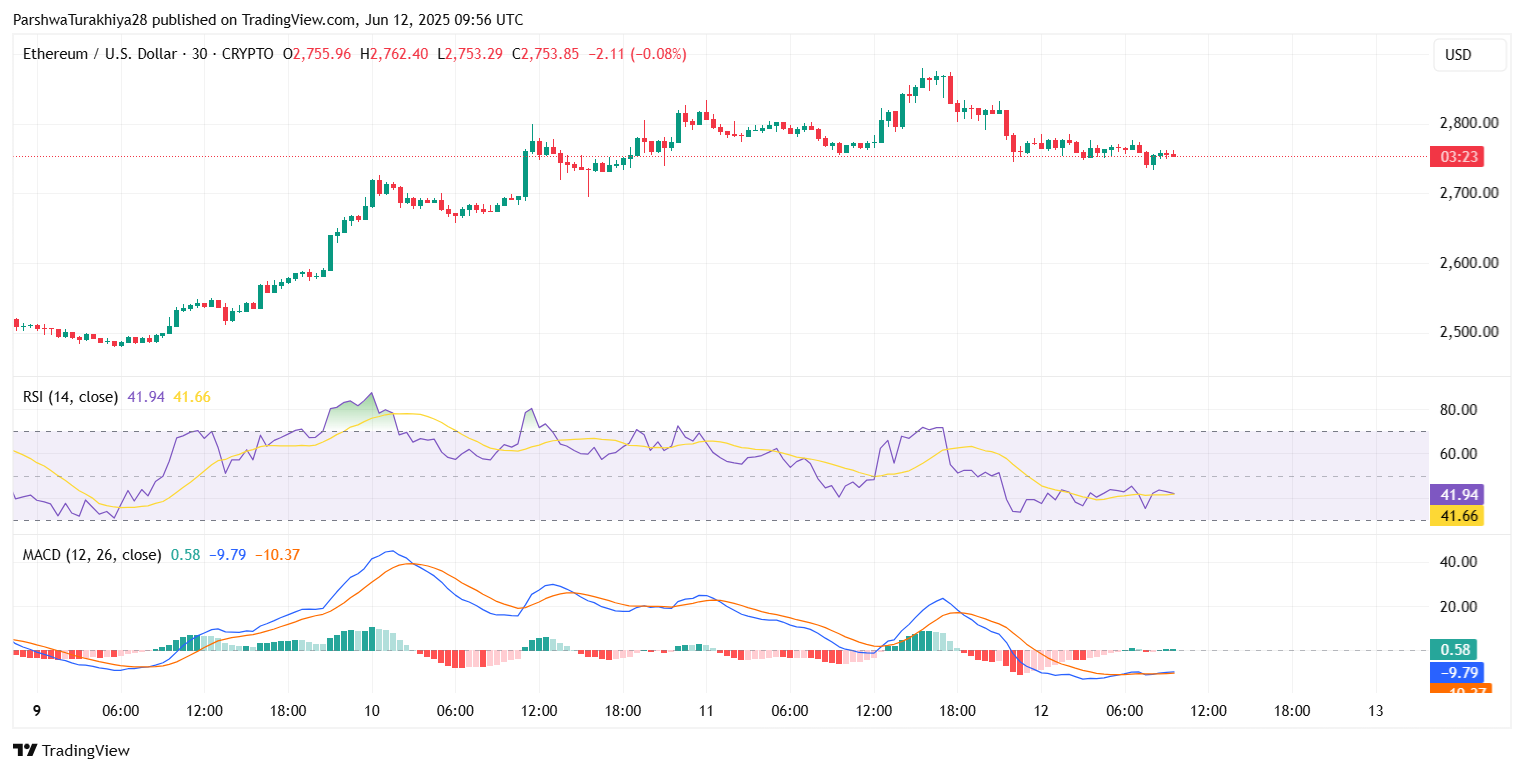Select the MACD (12, 26, close) indicator label
The image size is (1524, 772).
coord(92,554)
